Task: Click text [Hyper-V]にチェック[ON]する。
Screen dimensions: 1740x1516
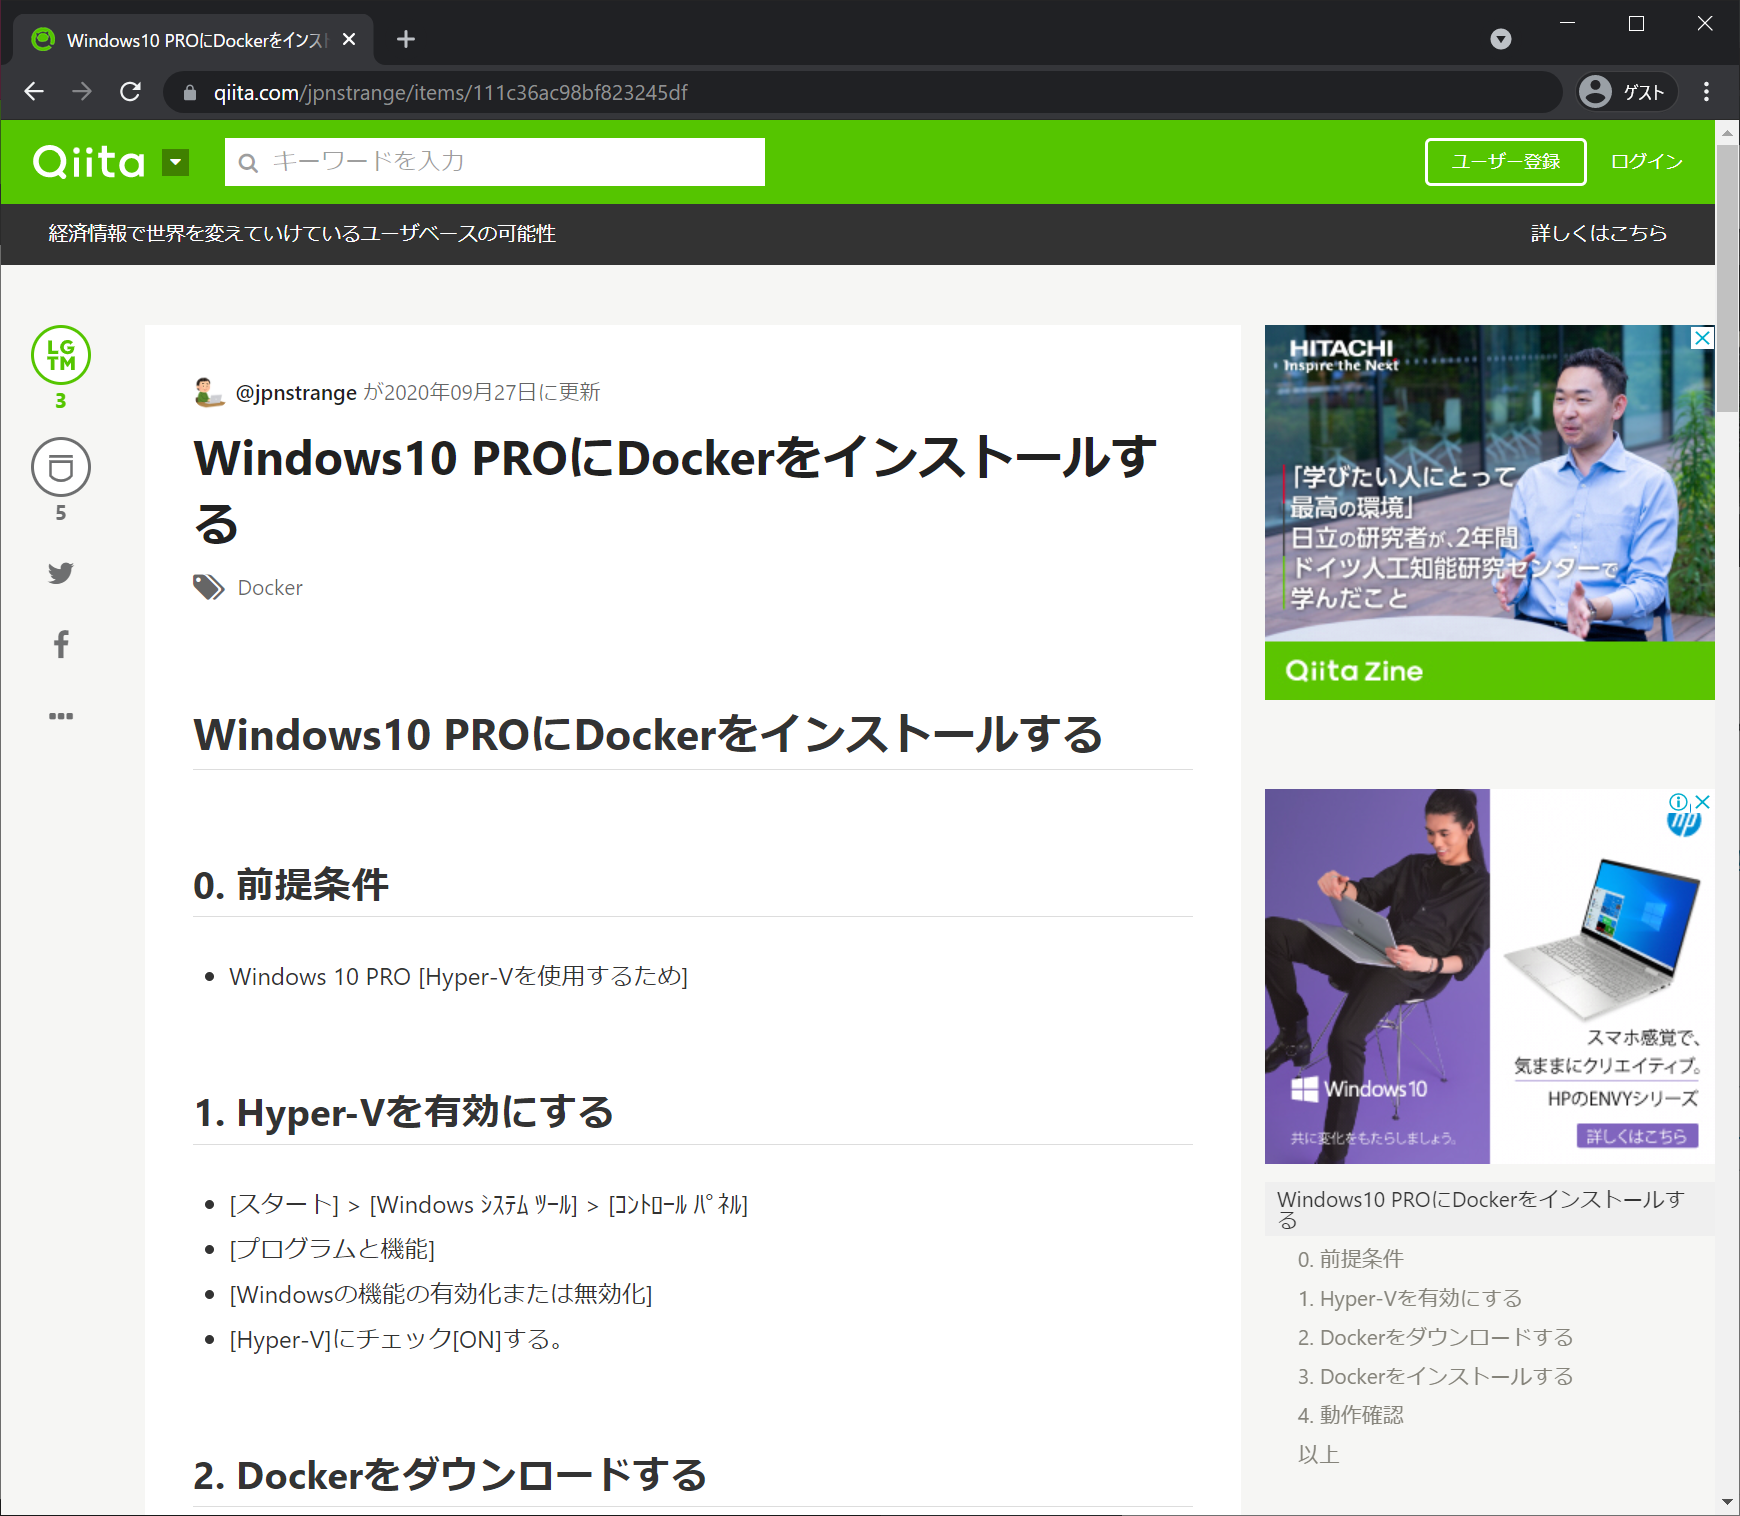Action: (x=398, y=1339)
